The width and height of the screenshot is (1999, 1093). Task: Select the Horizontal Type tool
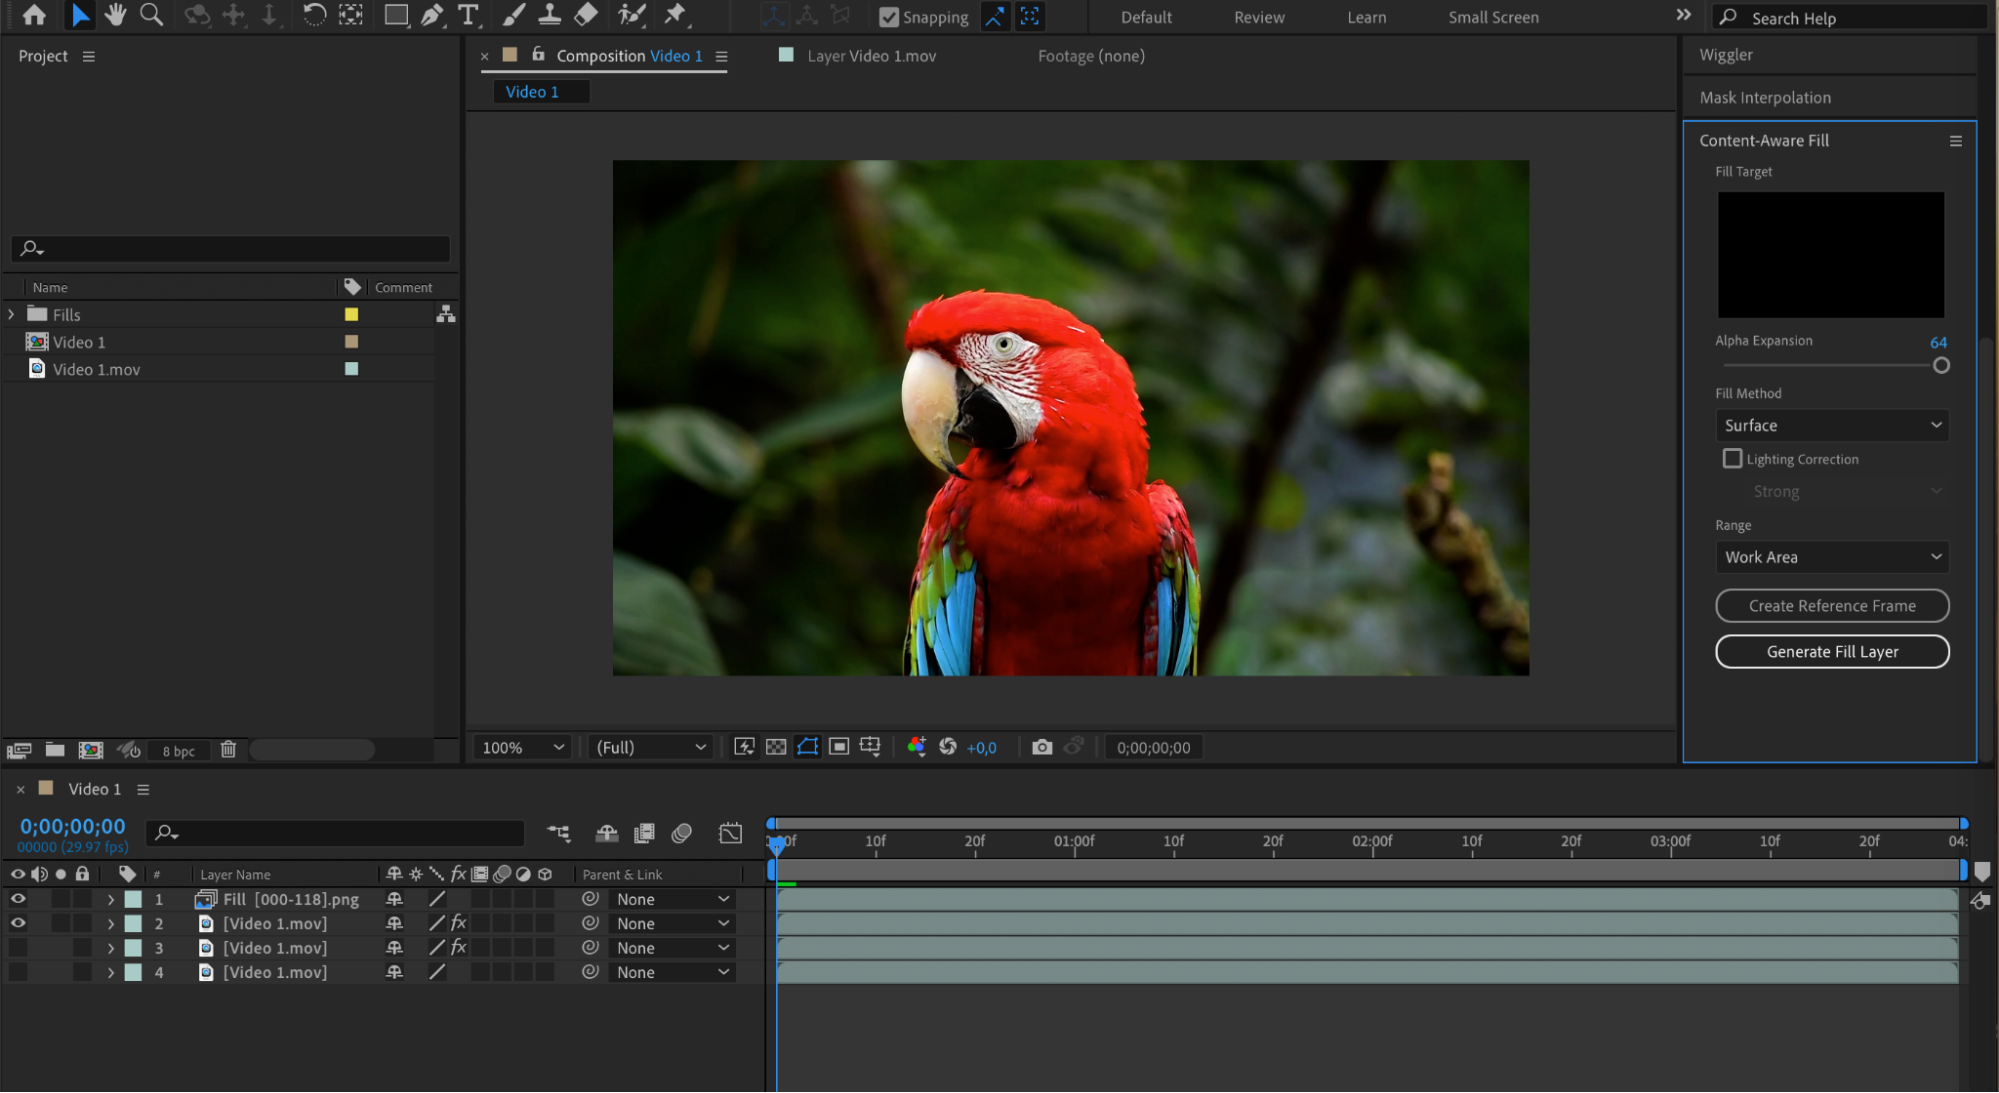coord(468,15)
